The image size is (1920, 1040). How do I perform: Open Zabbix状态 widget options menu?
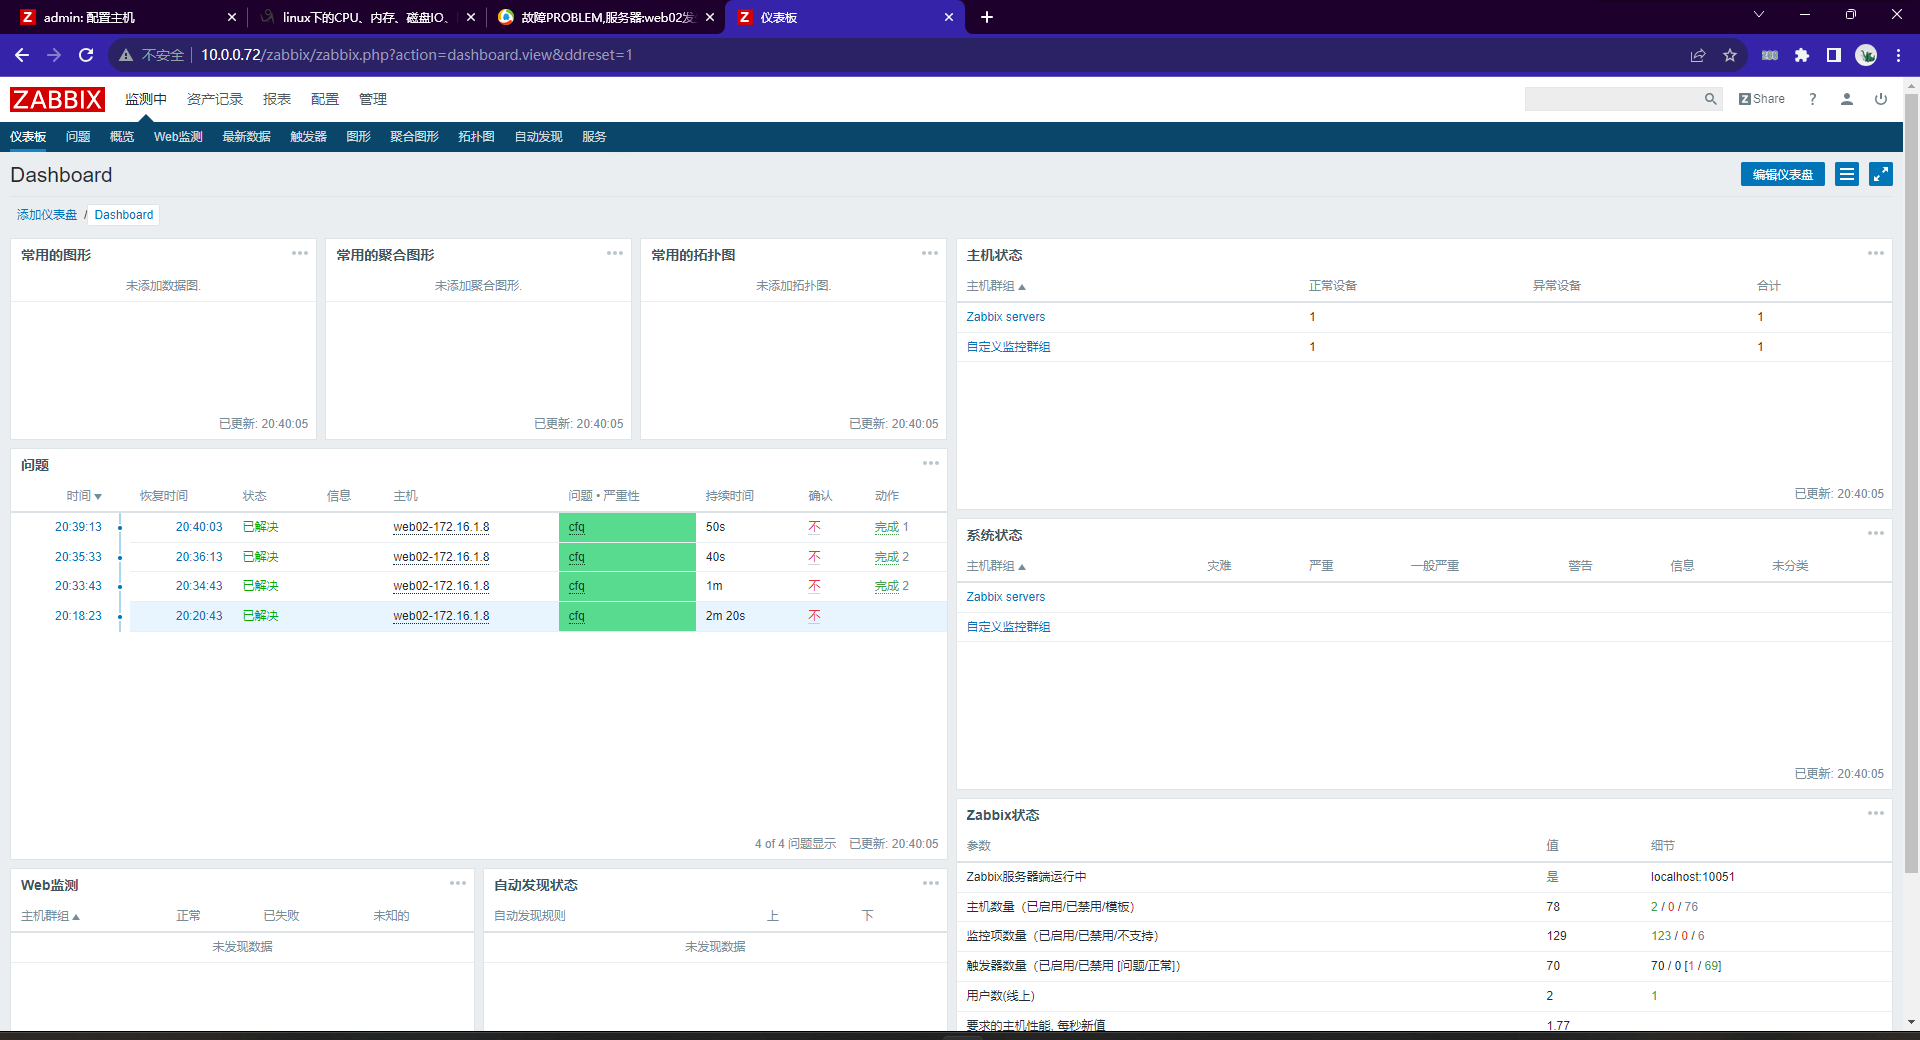[x=1876, y=813]
